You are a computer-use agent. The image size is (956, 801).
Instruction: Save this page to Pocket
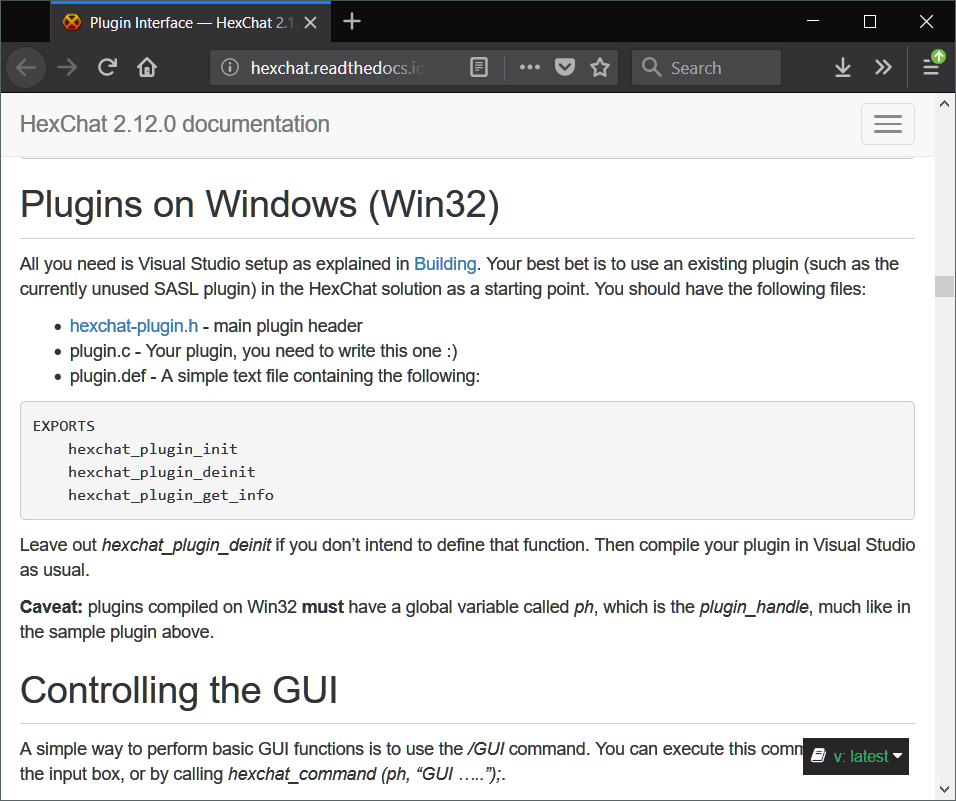pyautogui.click(x=565, y=68)
